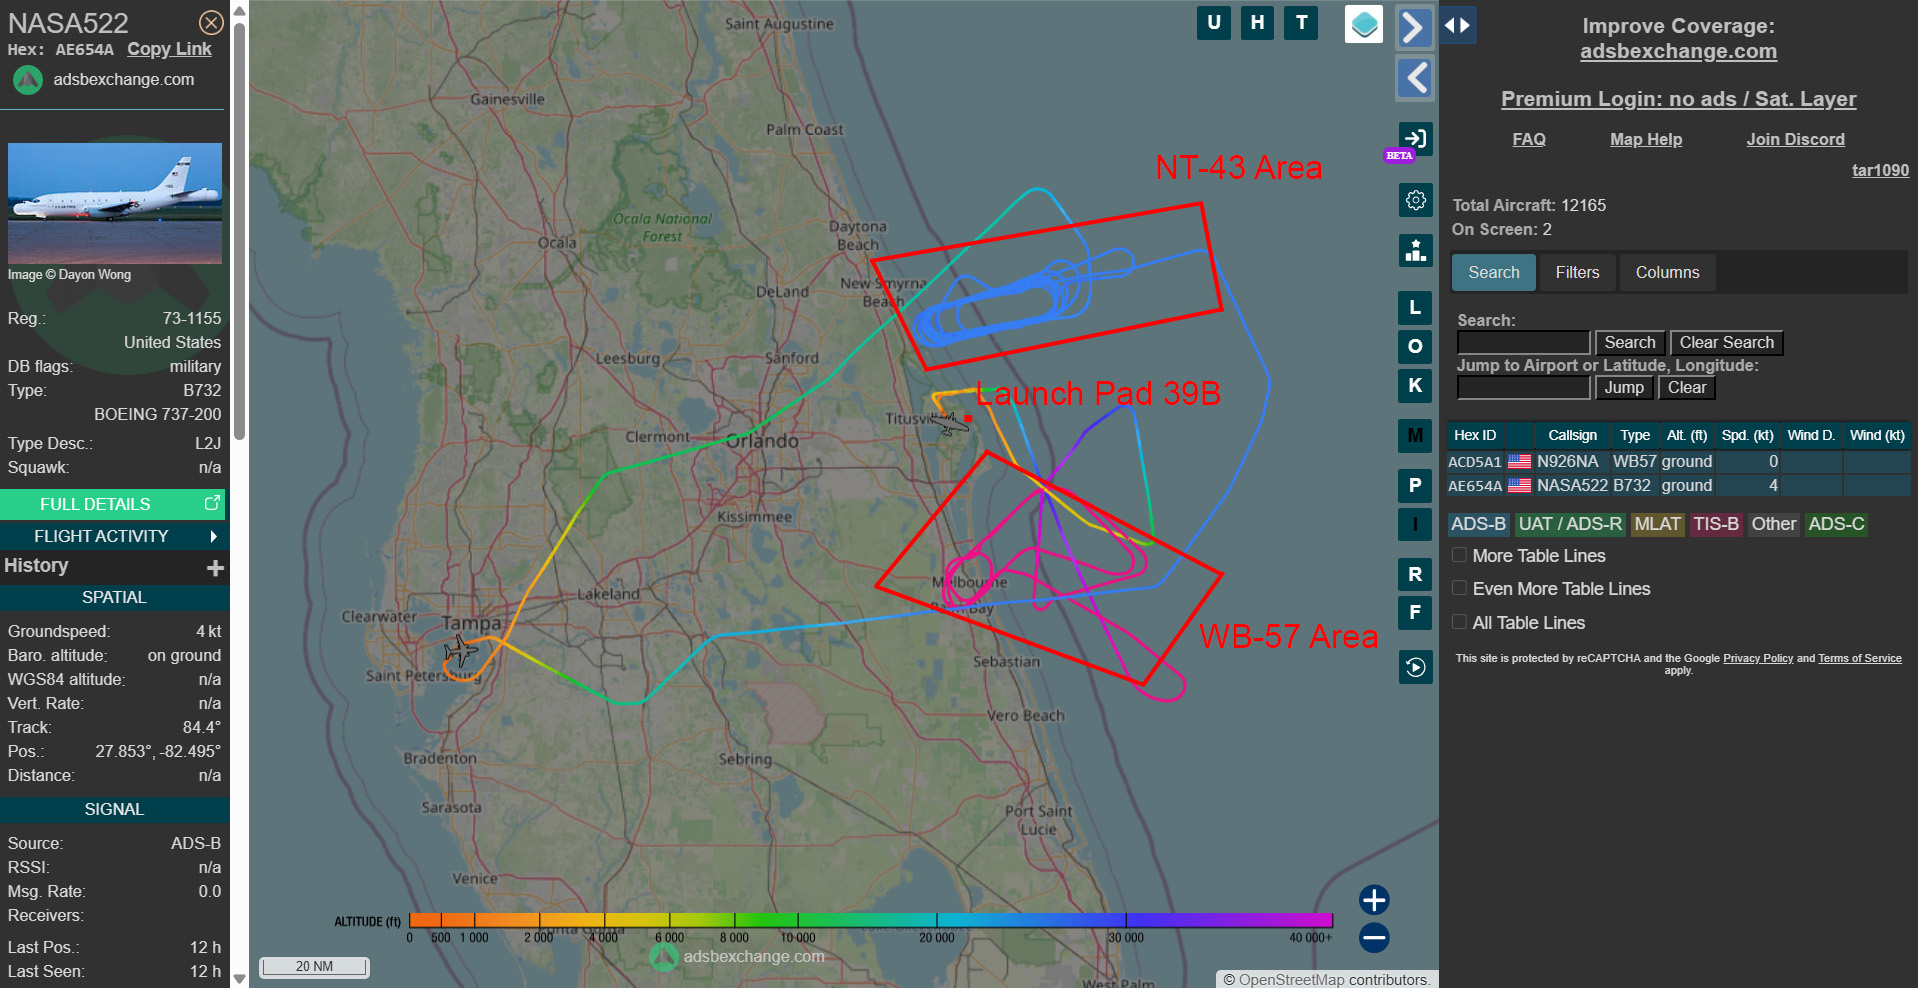Screen dimensions: 1918x988
Task: Close the NASA522 aircraft info panel
Action: 211,23
